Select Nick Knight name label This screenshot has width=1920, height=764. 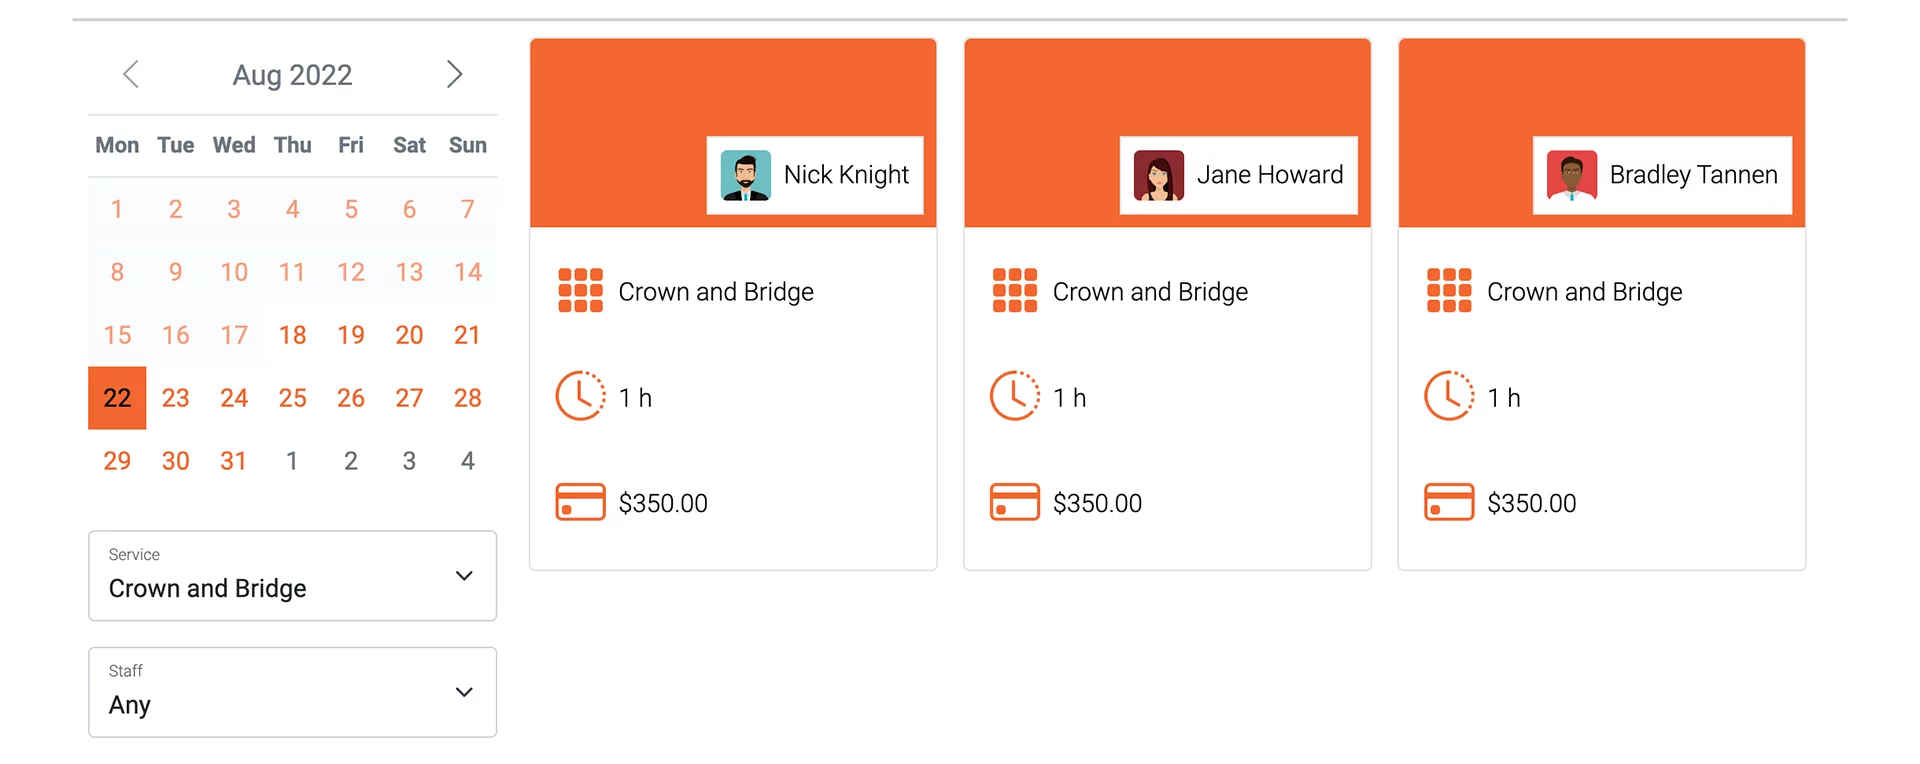(x=846, y=175)
